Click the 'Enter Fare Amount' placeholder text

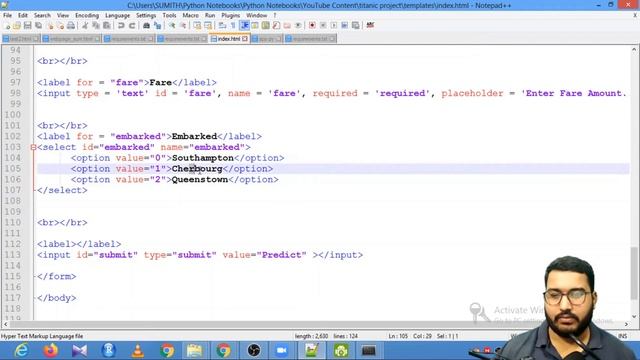(x=573, y=93)
